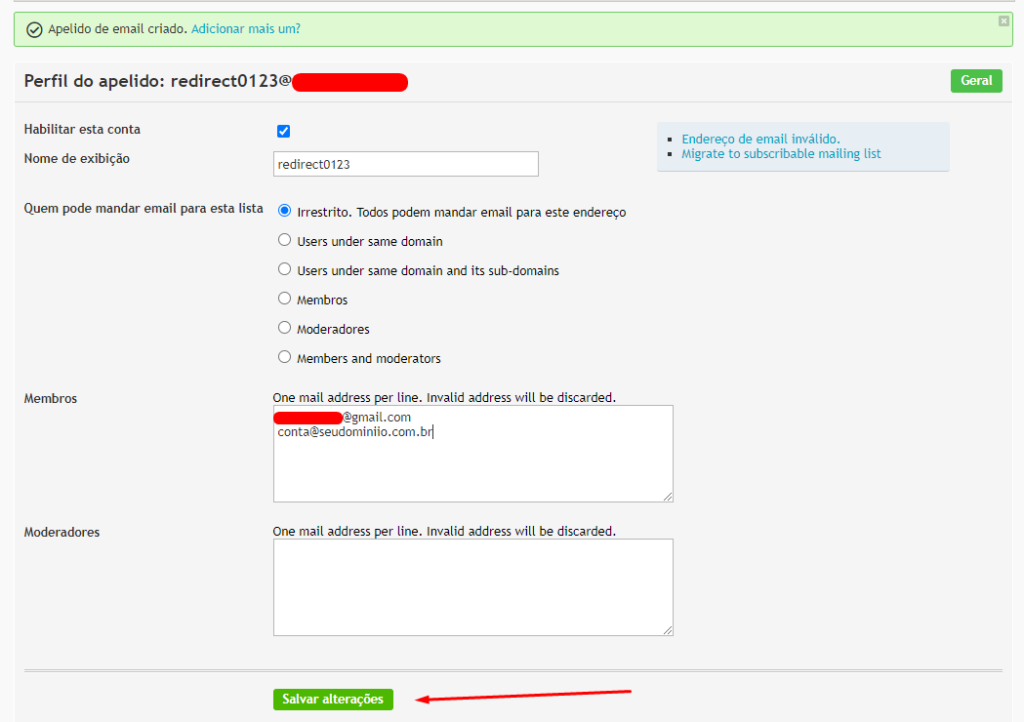
Task: Click inside the empty Moderadores text area
Action: pyautogui.click(x=472, y=587)
